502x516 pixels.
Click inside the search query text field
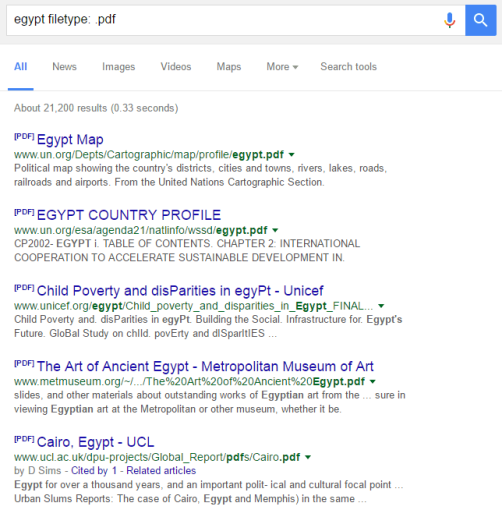pyautogui.click(x=223, y=20)
